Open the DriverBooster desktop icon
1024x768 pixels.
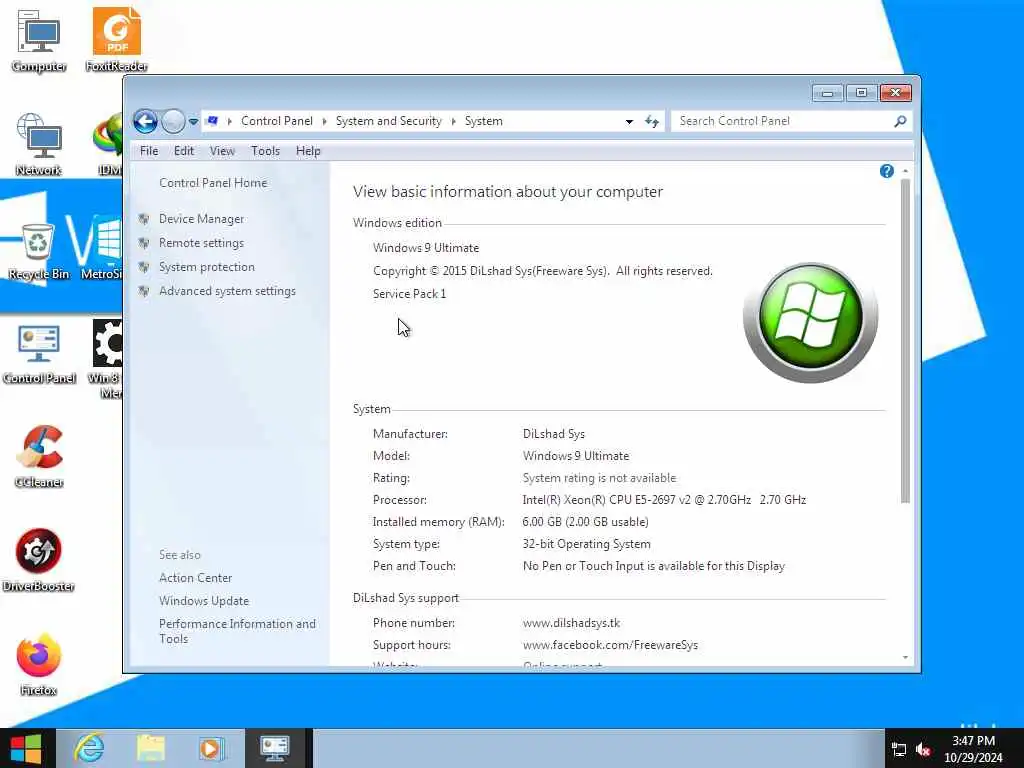click(38, 560)
